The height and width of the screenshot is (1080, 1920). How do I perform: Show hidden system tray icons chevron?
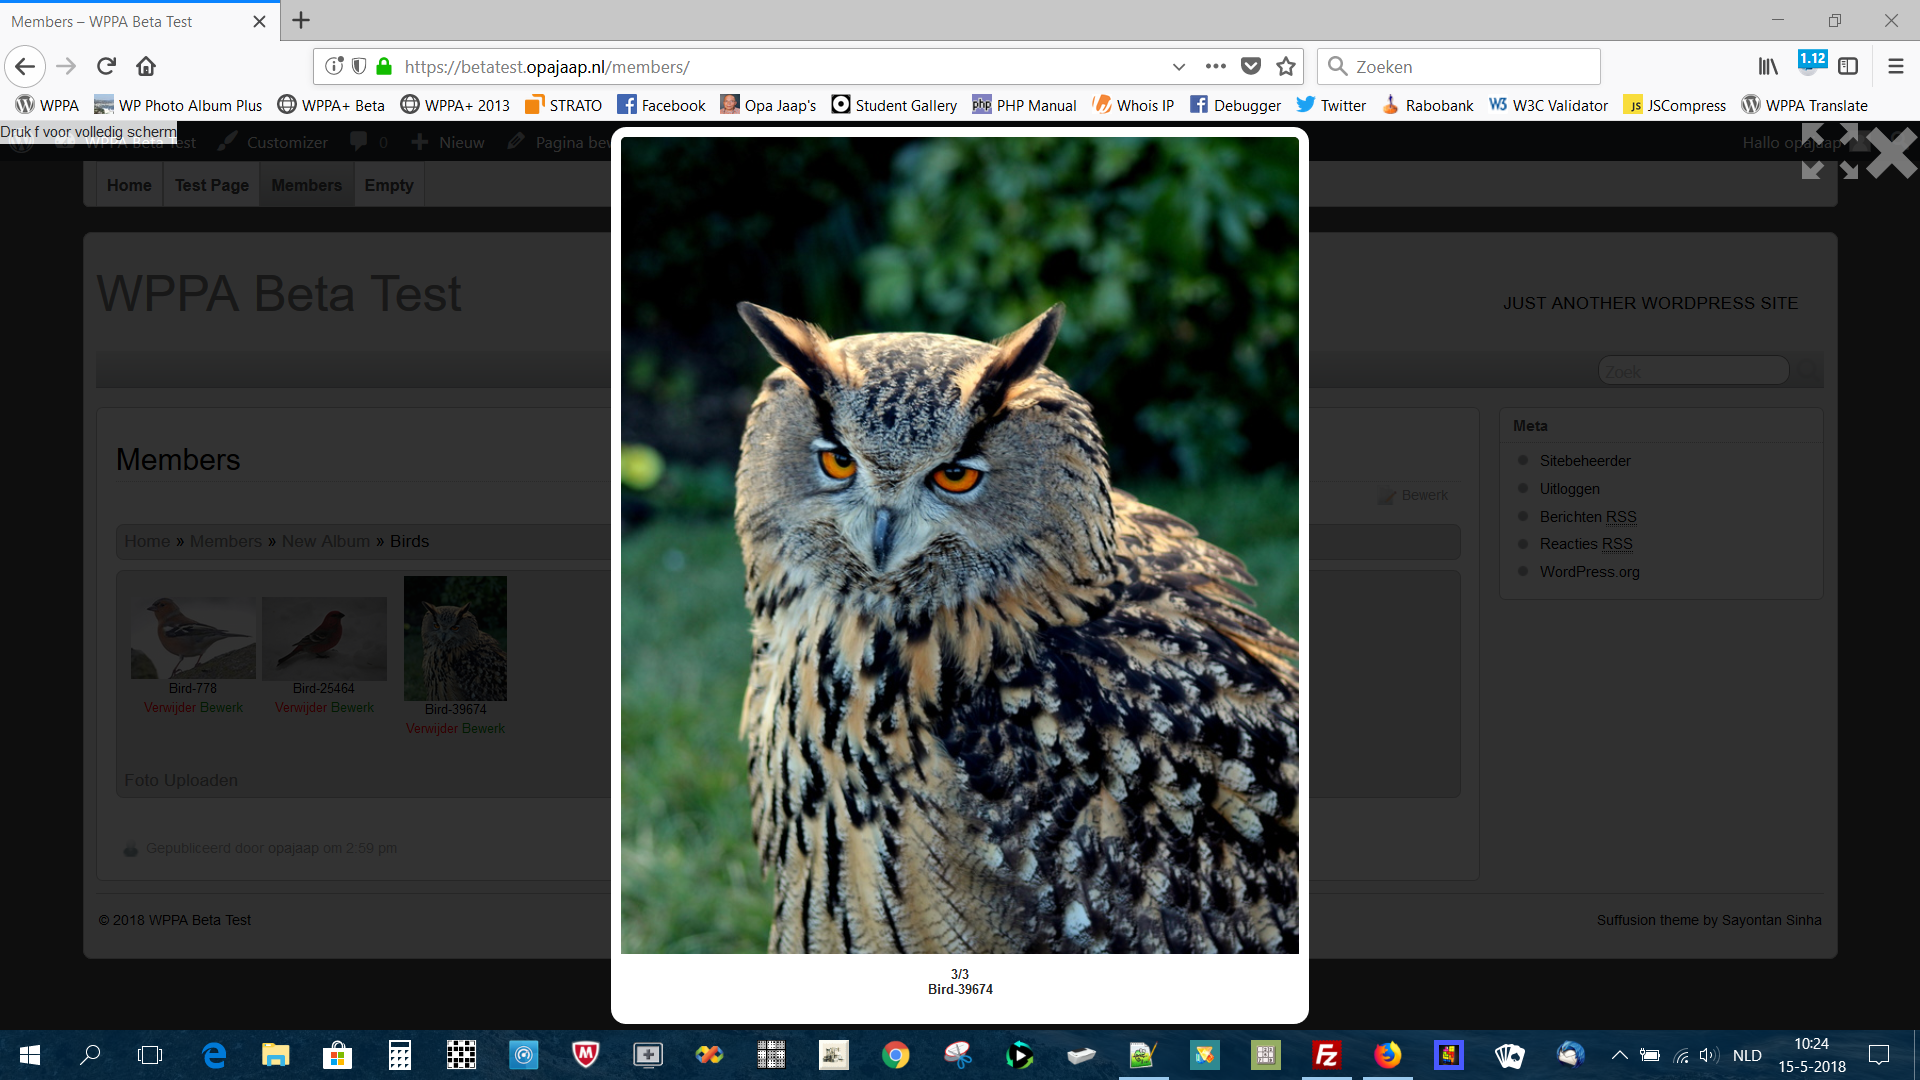coord(1620,1055)
